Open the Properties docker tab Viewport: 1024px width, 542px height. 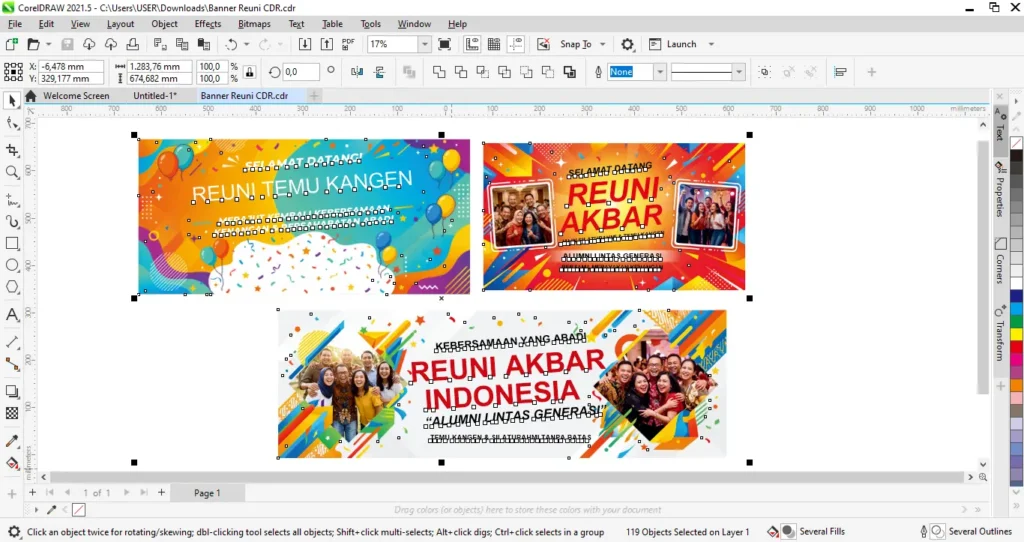coord(1000,191)
